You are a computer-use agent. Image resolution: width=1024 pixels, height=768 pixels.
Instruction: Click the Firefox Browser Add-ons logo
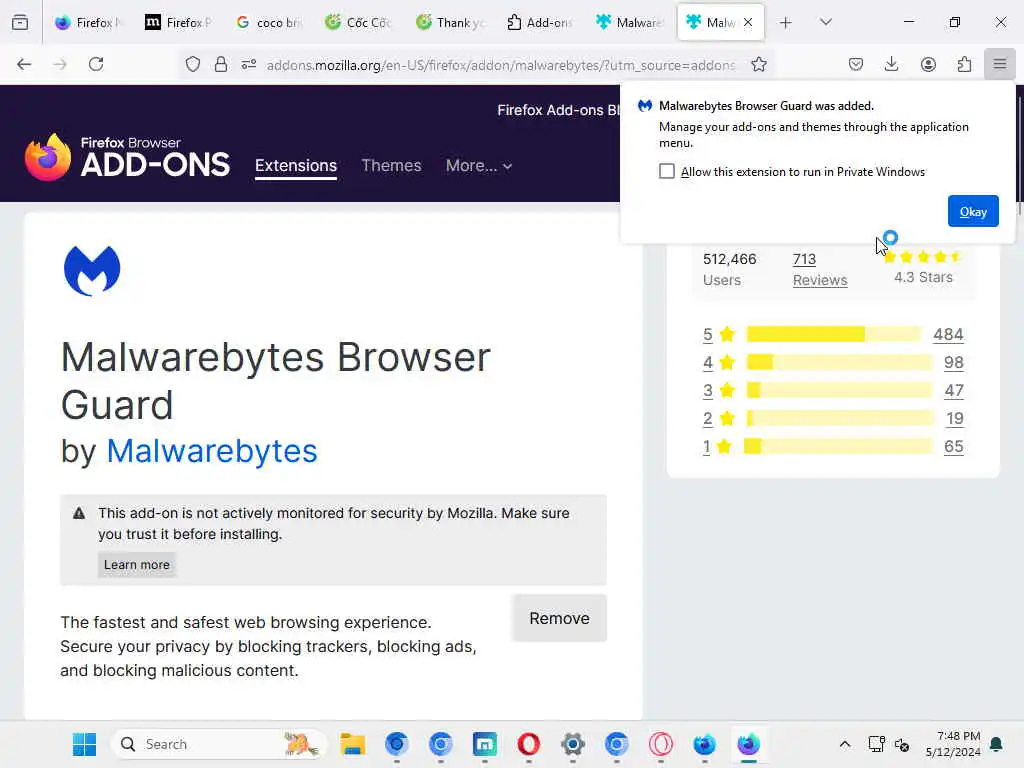tap(127, 157)
